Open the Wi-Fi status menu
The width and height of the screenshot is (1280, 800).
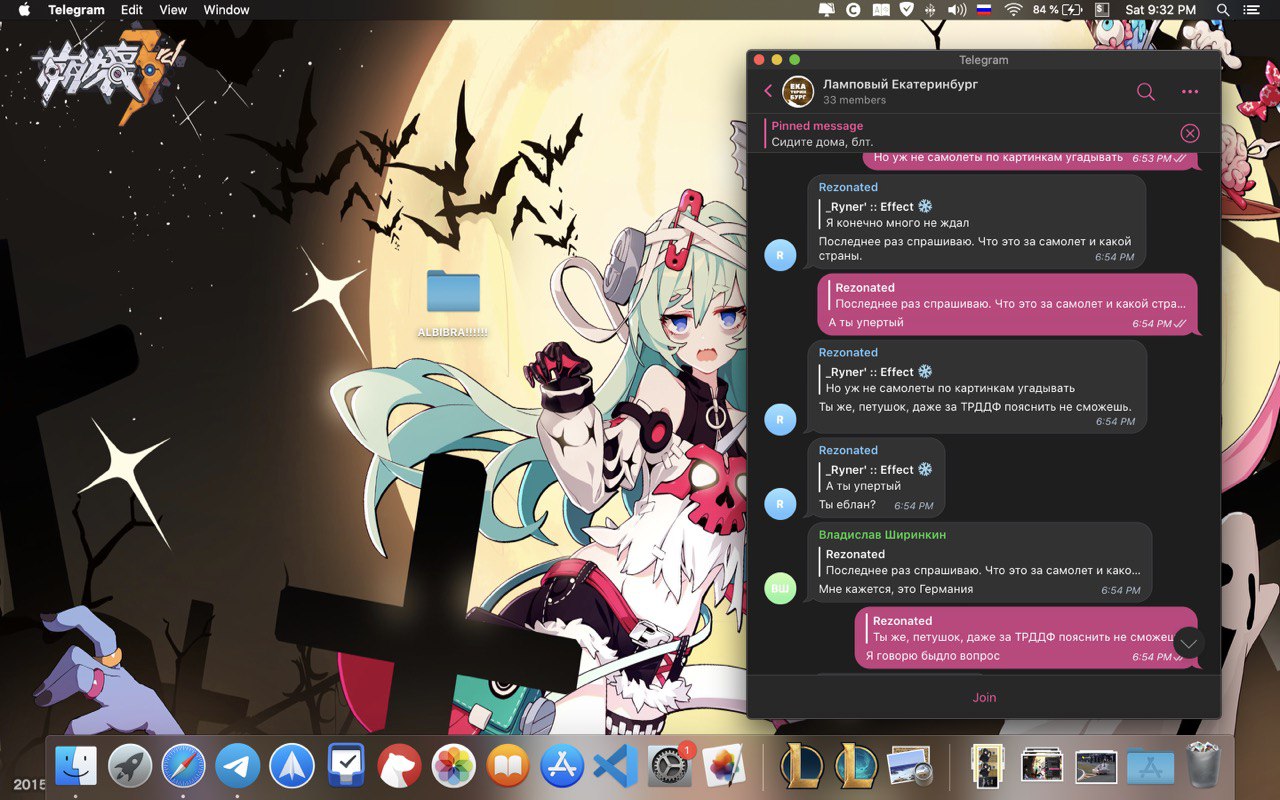tap(1013, 10)
